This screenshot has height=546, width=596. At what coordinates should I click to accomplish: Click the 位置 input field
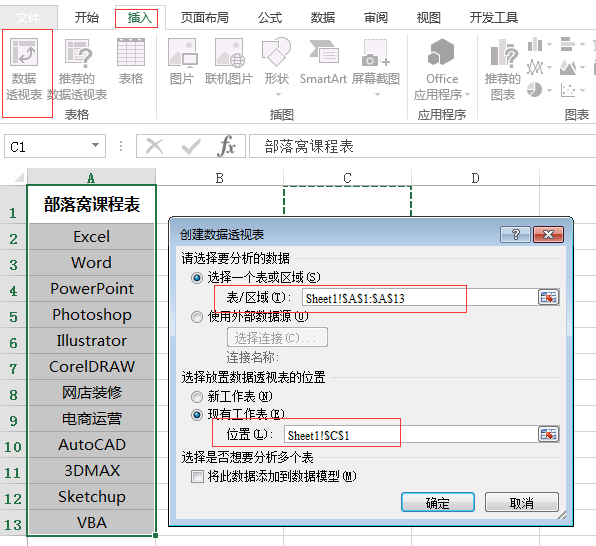411,435
